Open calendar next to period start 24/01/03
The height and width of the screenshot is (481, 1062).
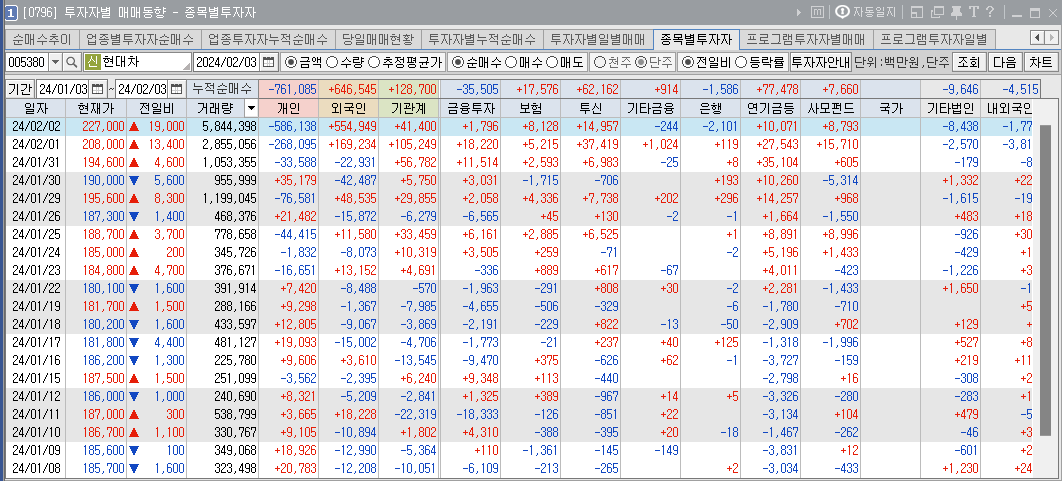coord(98,89)
